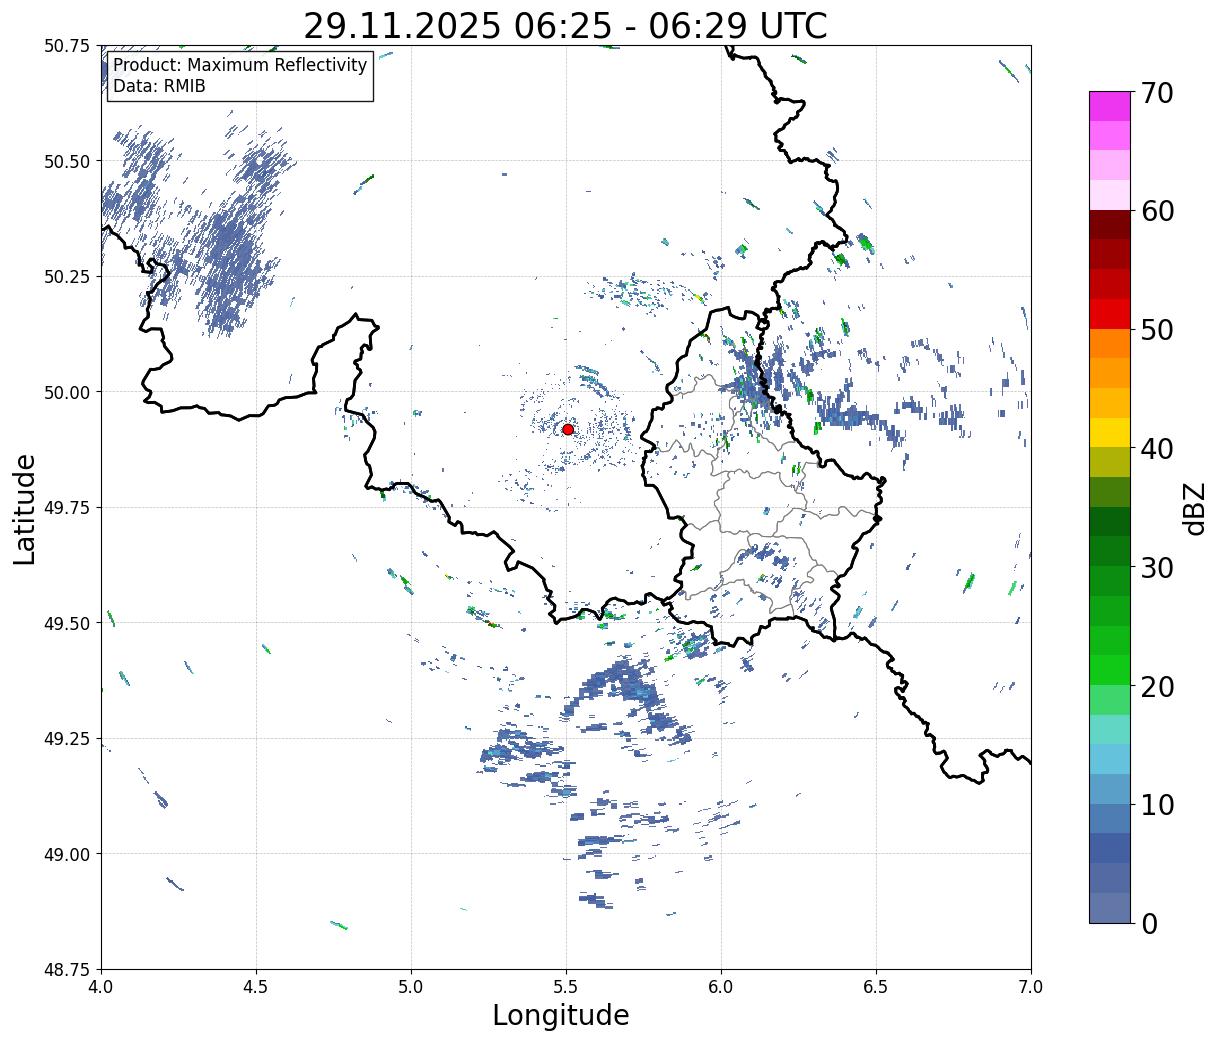1219x1040 pixels.
Task: Click the dBZ colorbar label
Action: point(1194,508)
